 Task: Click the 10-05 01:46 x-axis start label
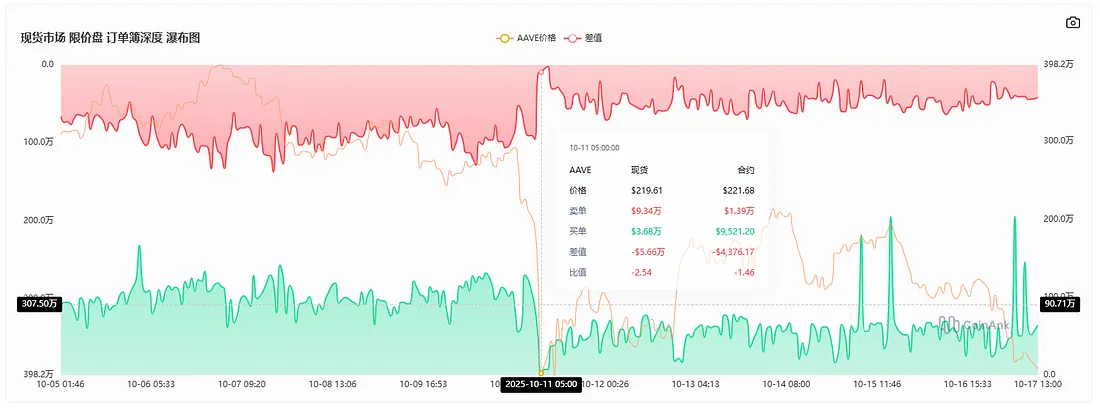59,383
